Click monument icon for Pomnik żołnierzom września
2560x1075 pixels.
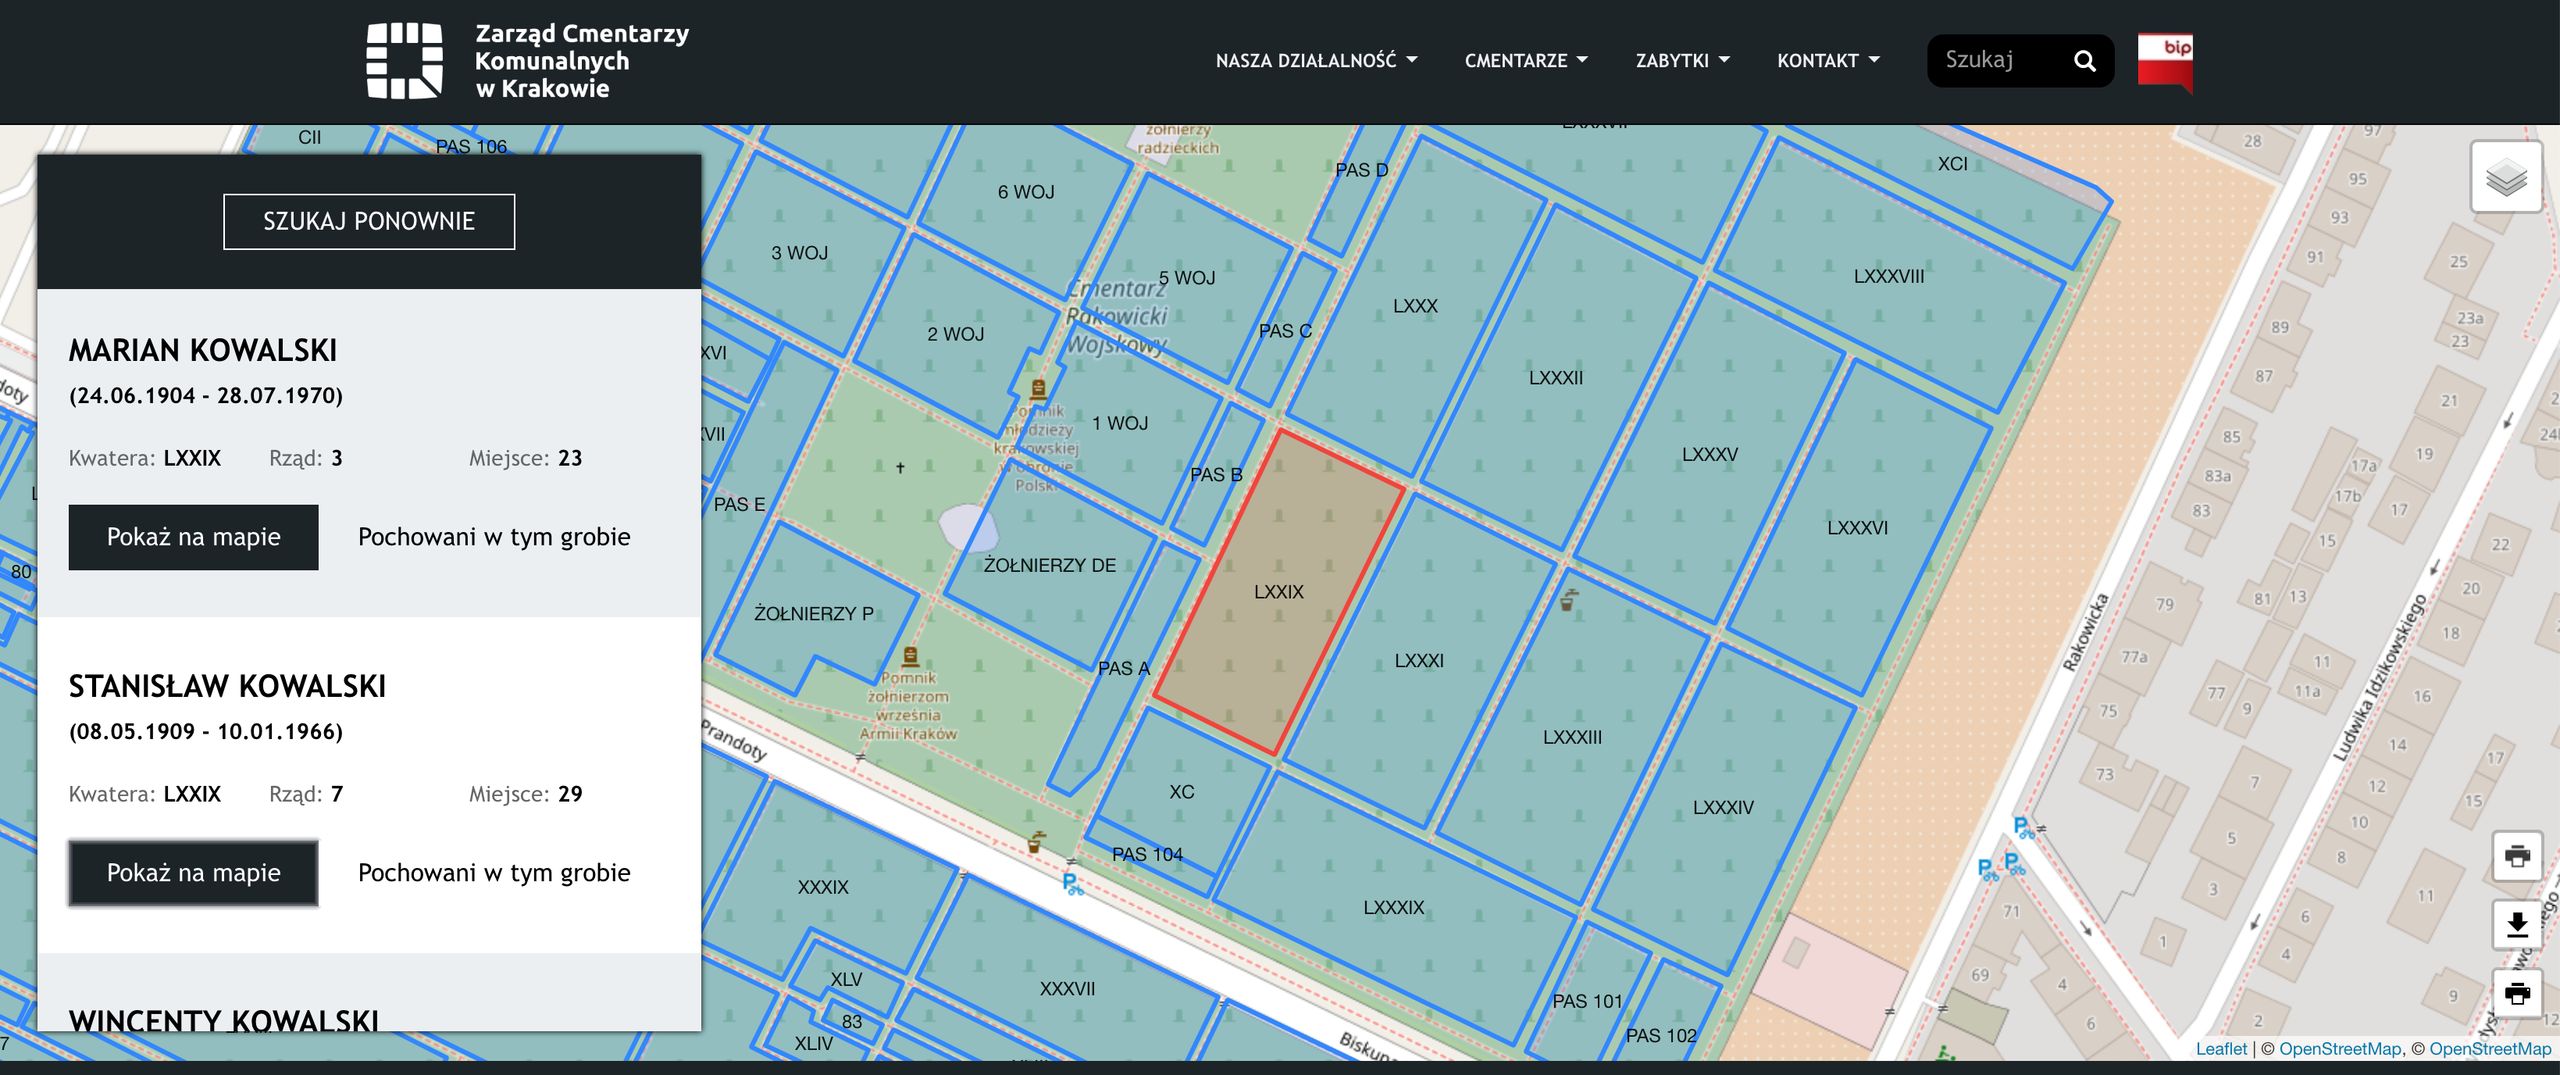(910, 657)
